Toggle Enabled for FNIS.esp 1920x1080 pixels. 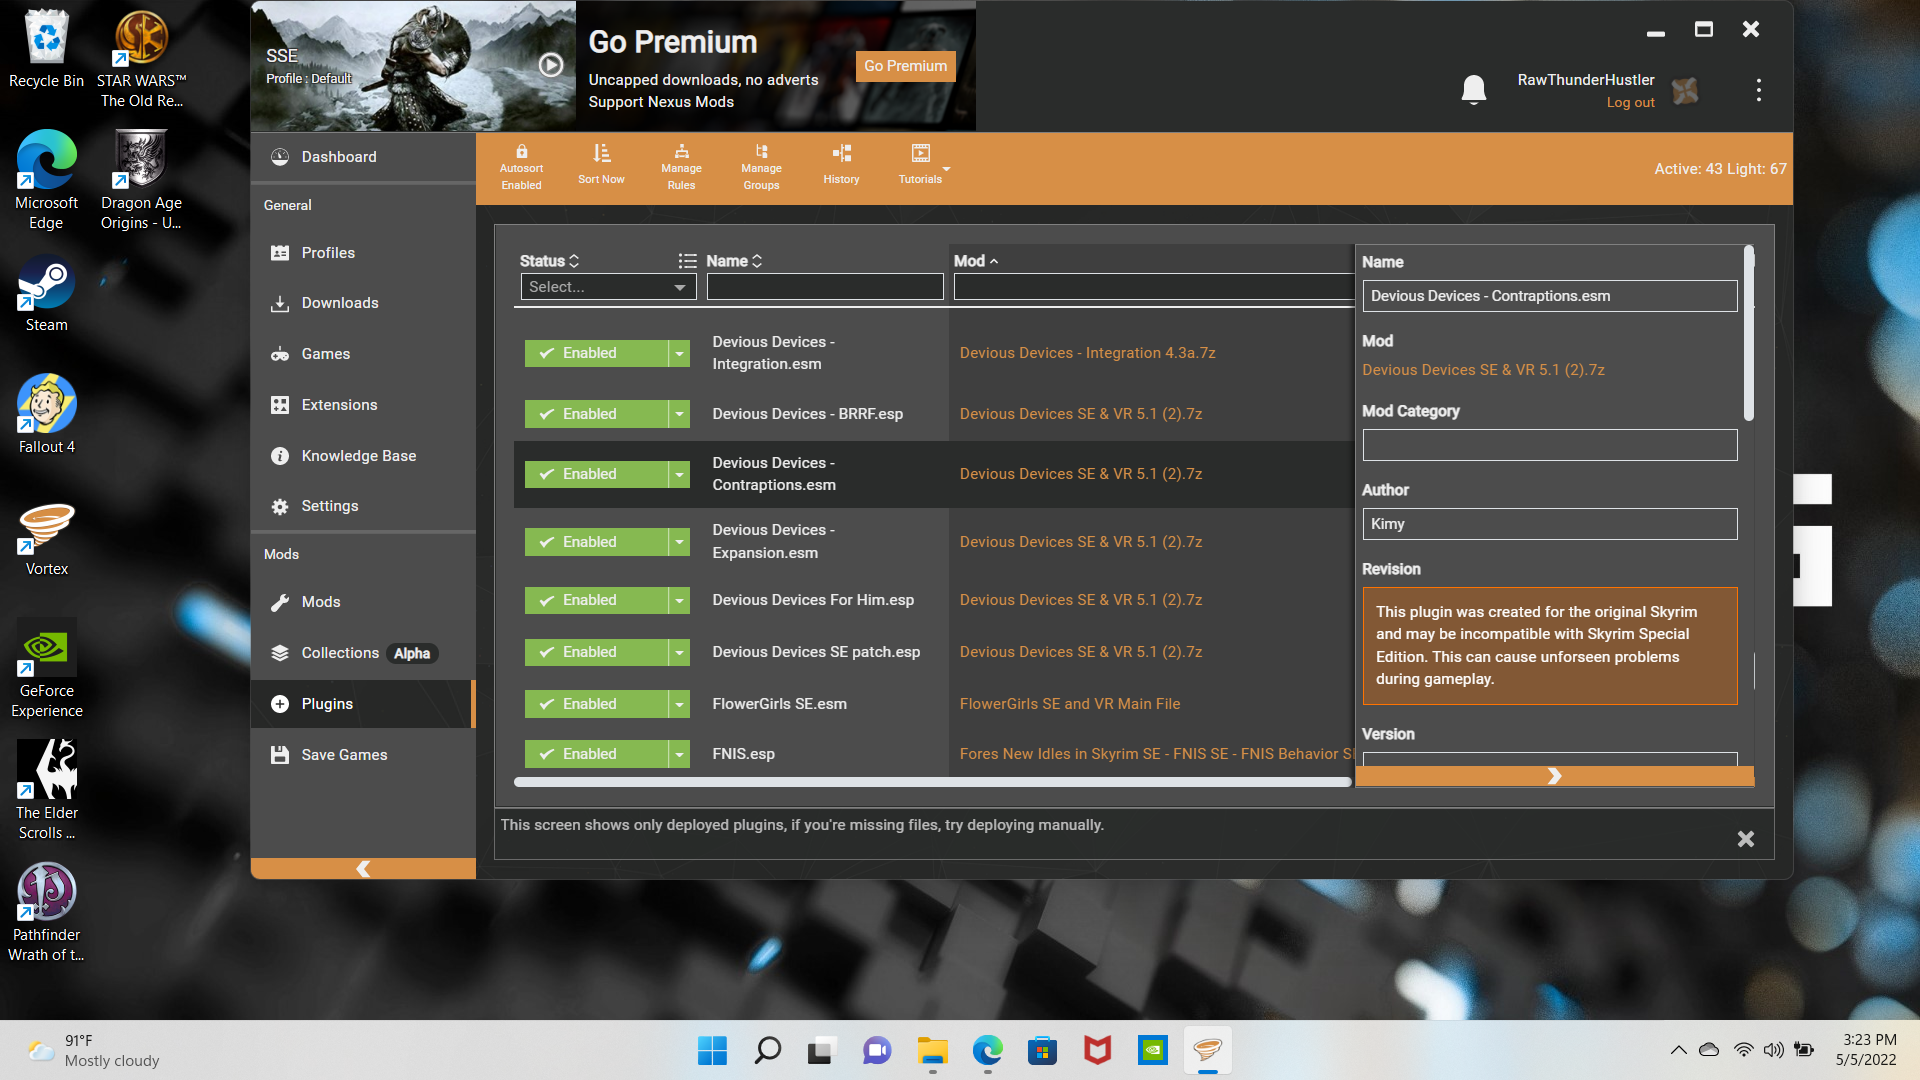click(x=596, y=754)
